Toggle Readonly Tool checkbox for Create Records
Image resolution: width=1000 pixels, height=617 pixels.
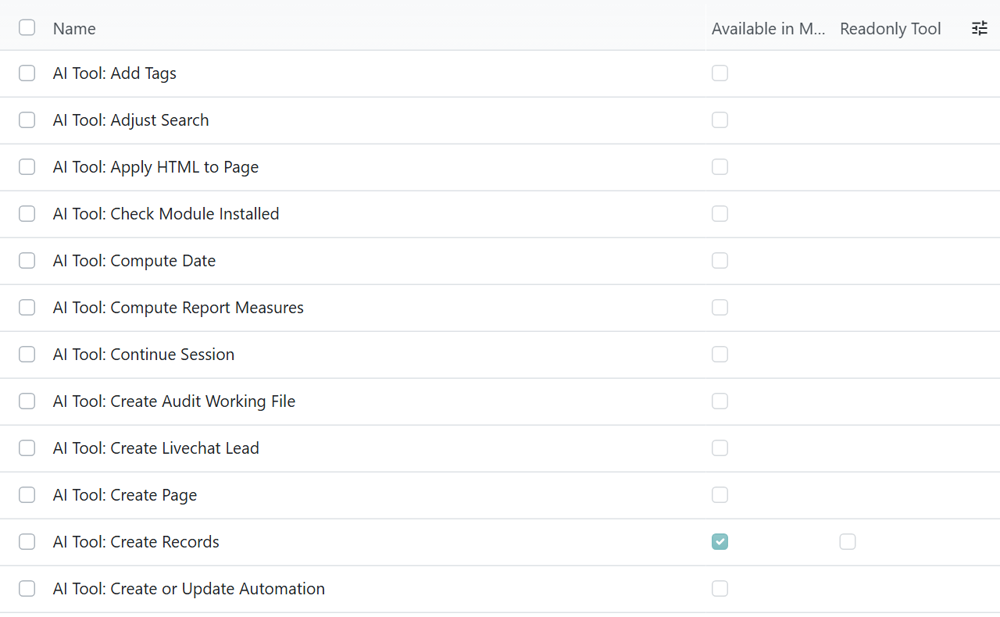[x=848, y=542]
